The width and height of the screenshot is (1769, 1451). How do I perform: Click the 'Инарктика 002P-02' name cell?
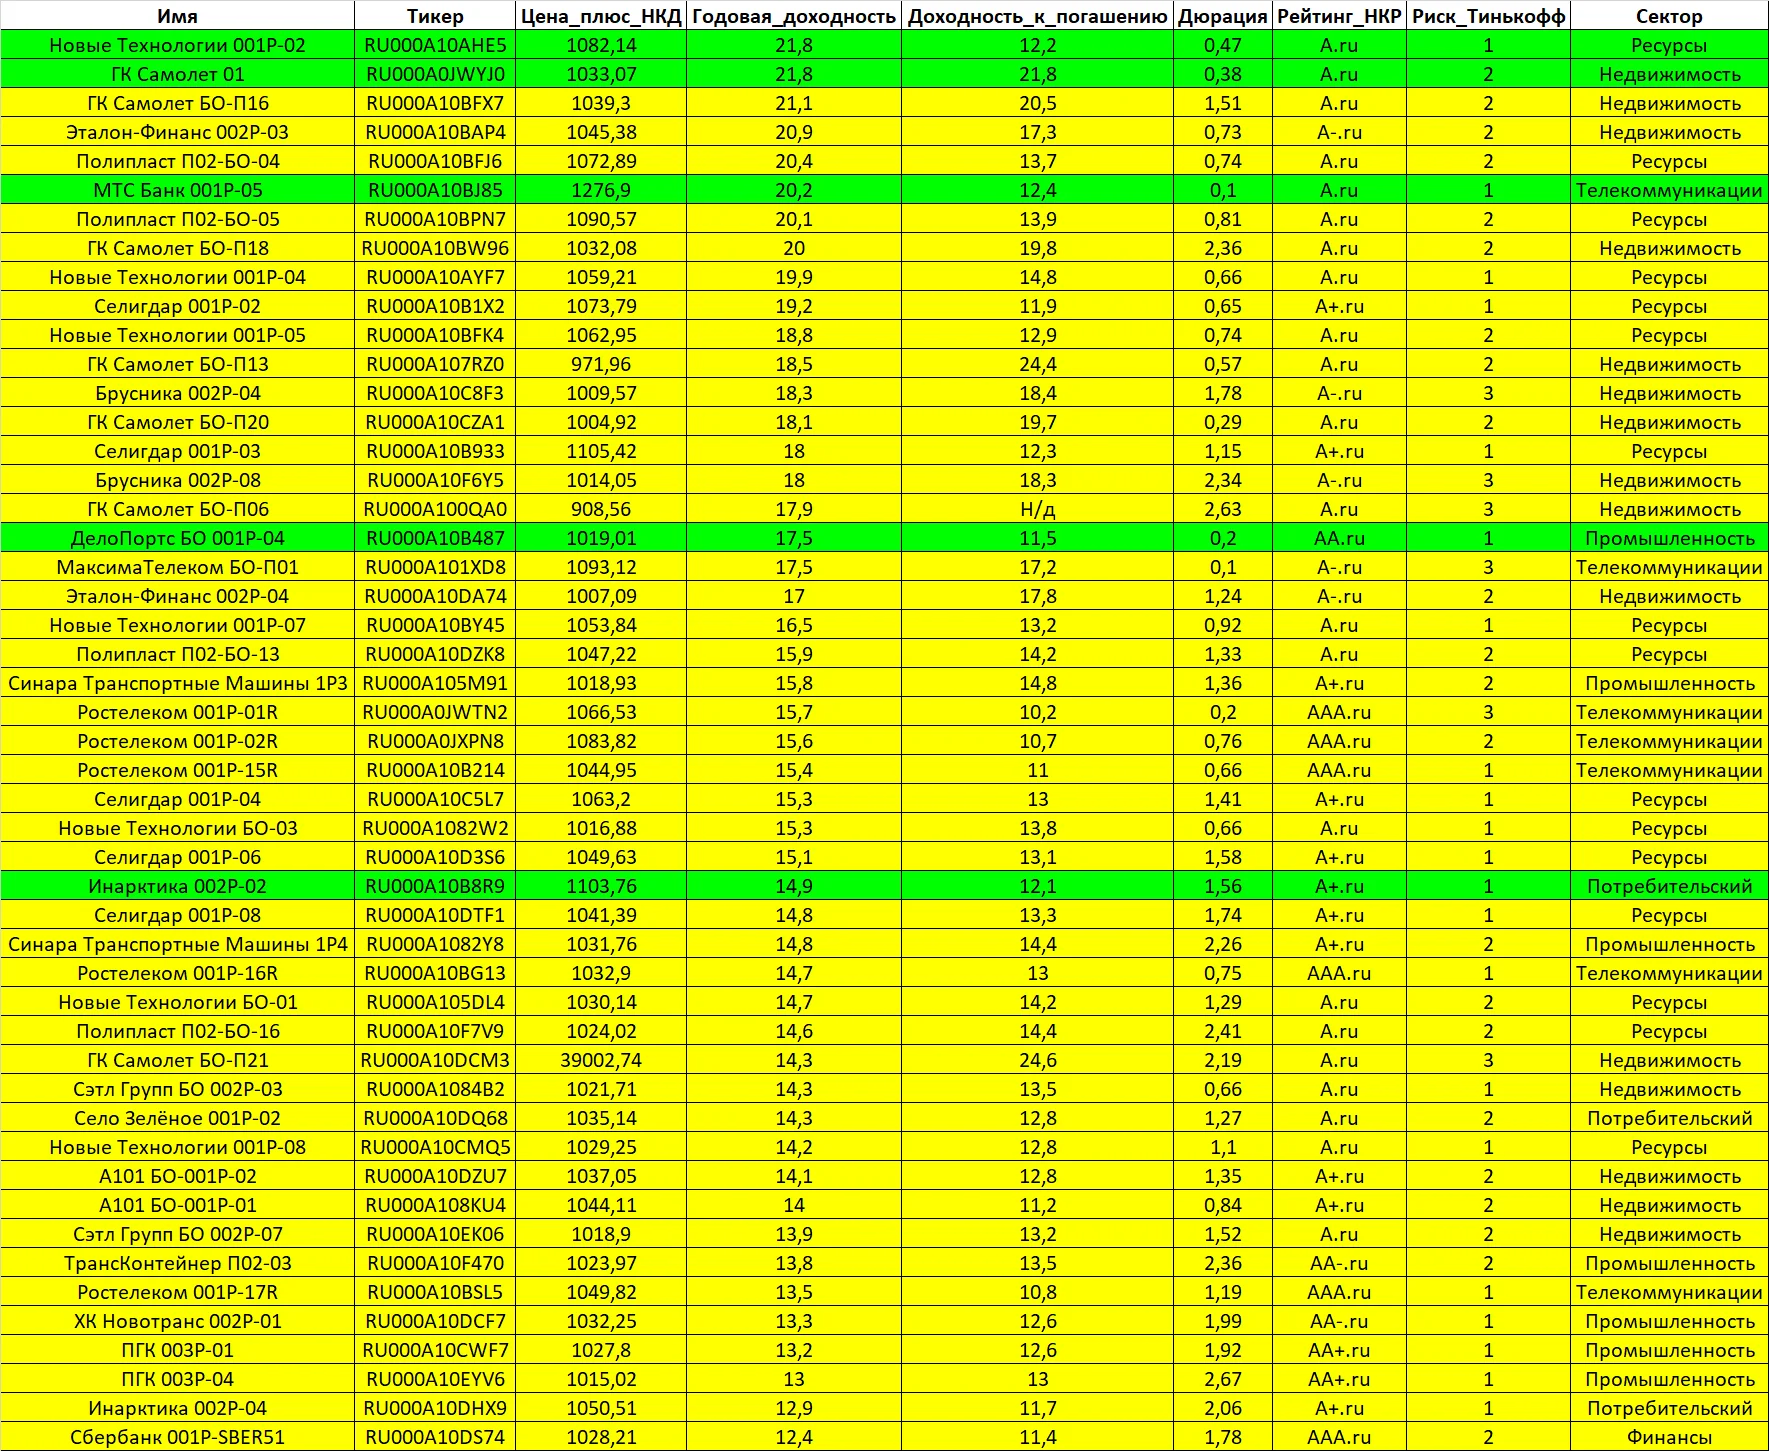pos(178,886)
